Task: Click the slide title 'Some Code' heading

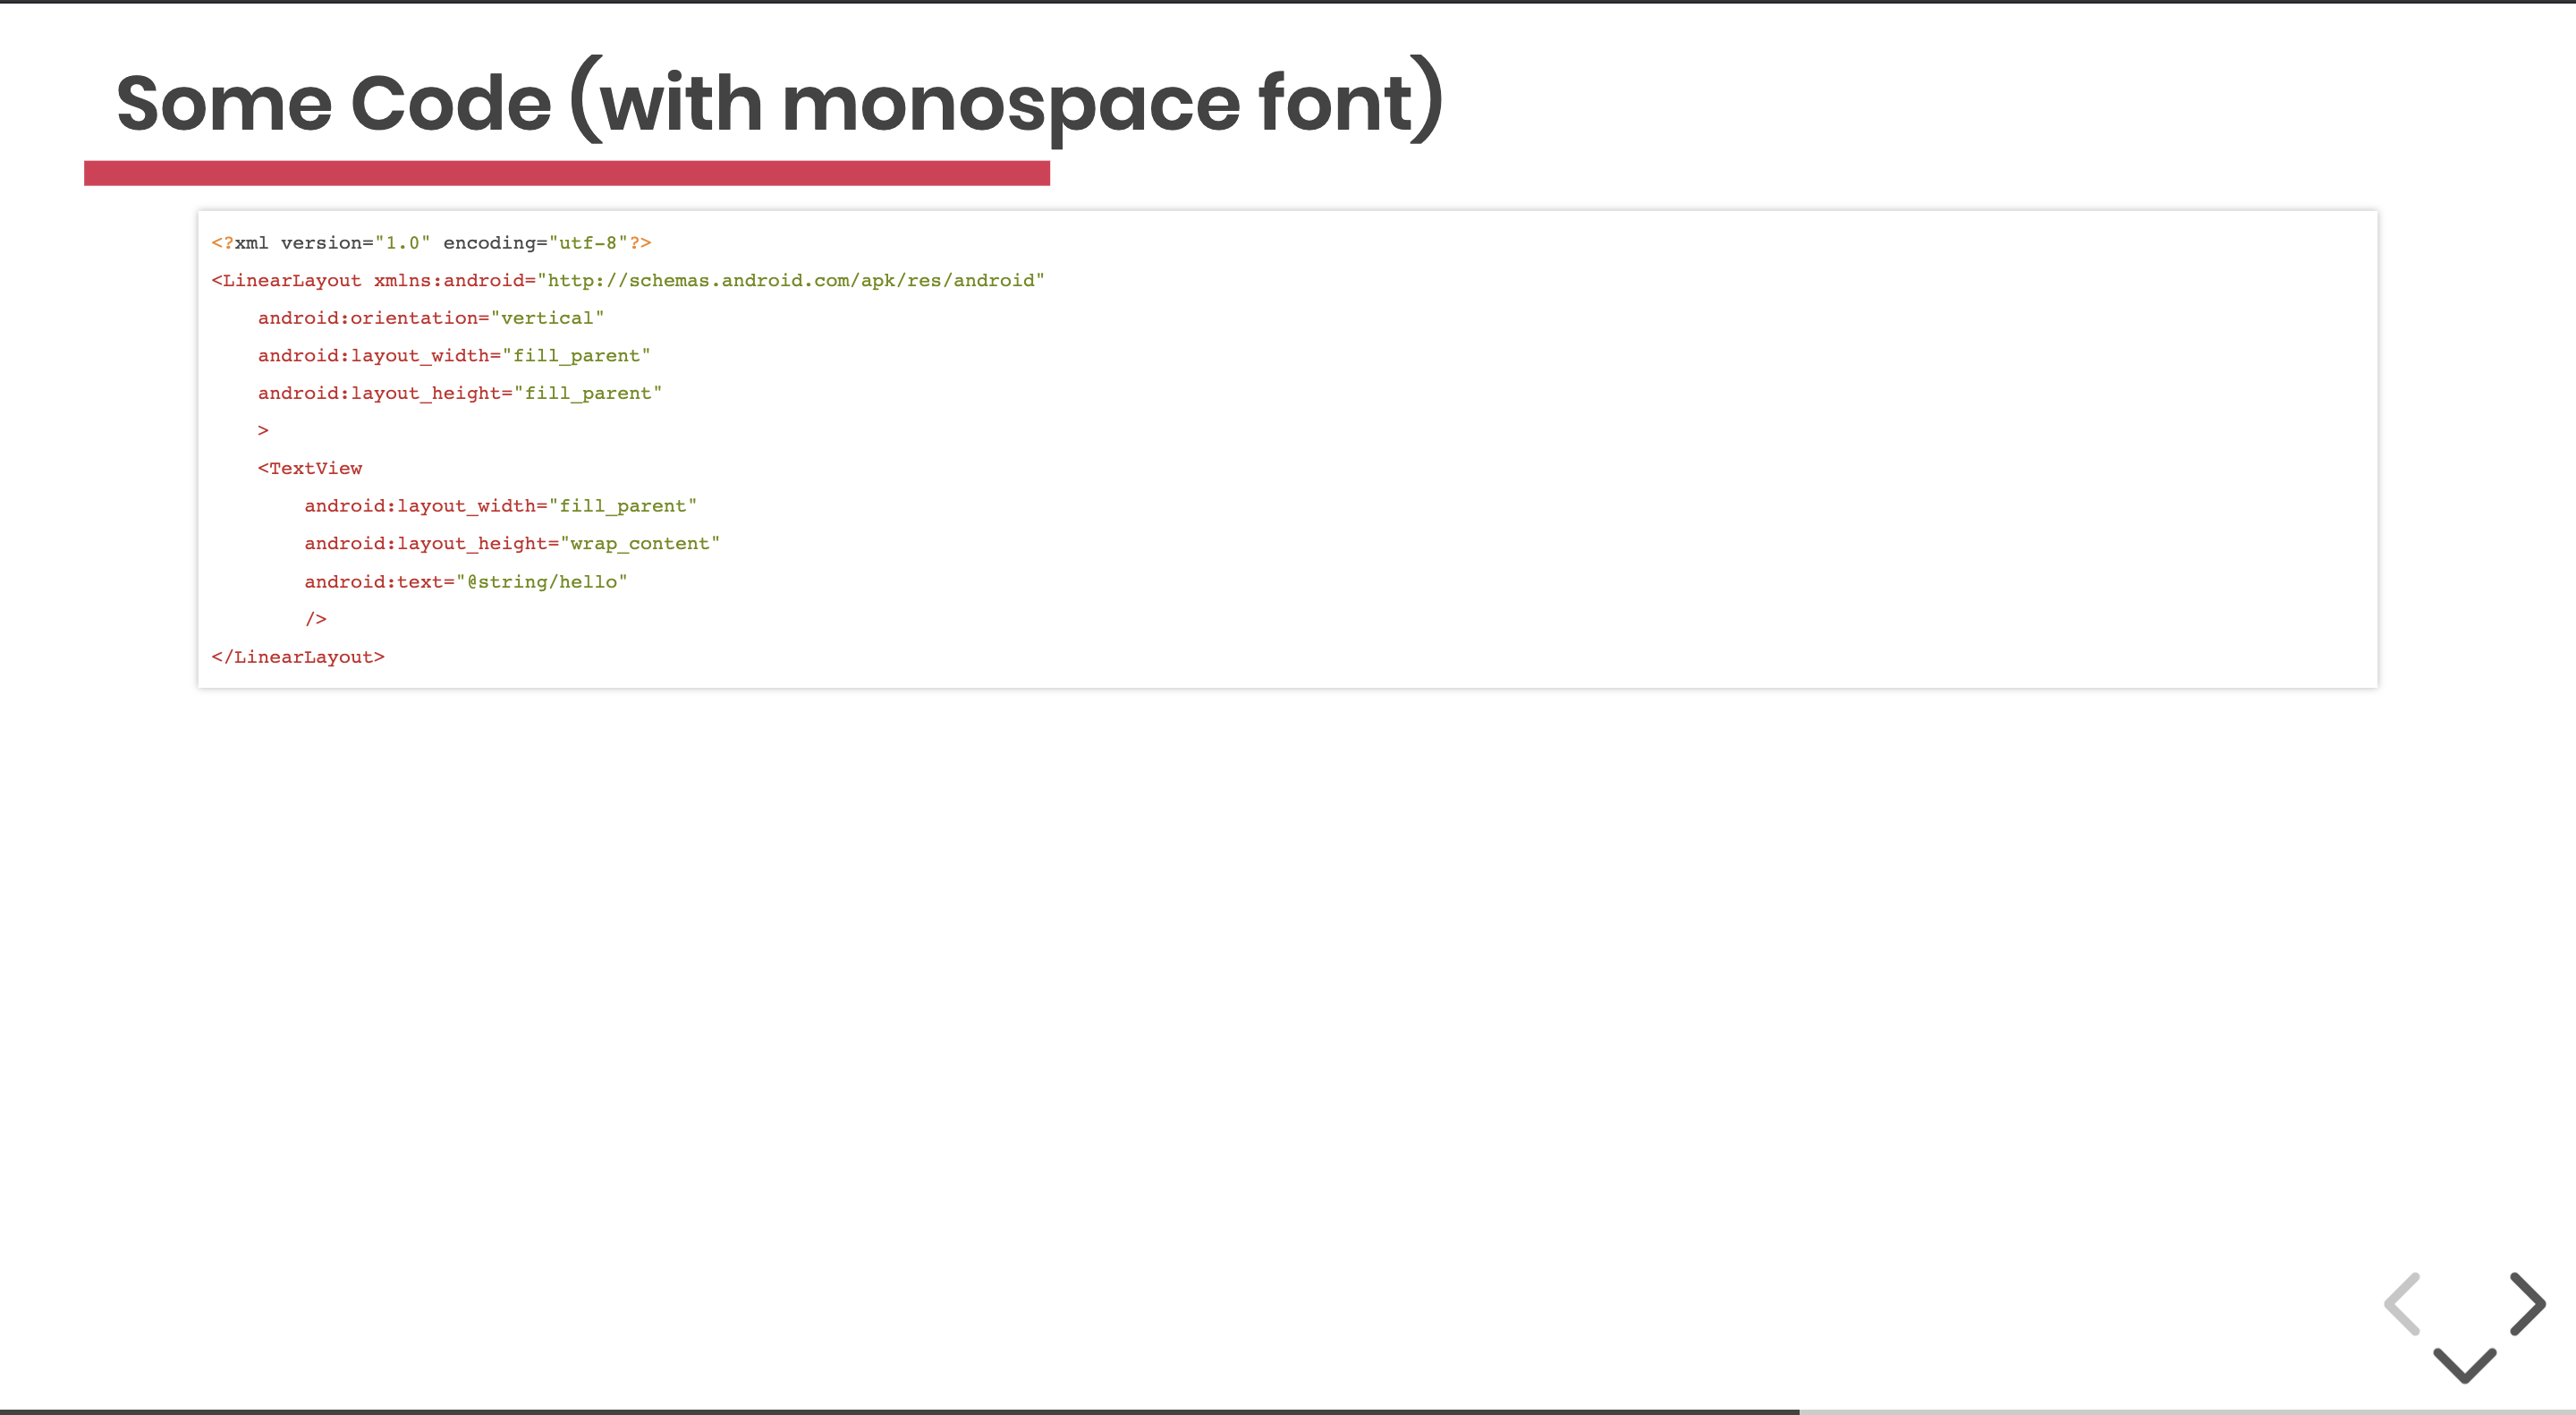Action: click(x=778, y=103)
